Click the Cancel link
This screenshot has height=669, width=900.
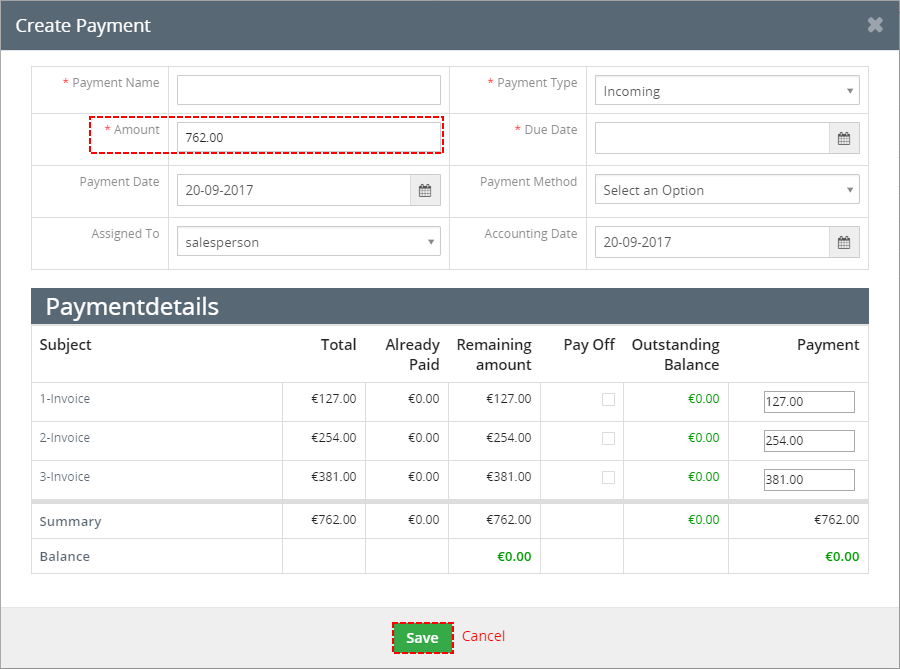click(x=483, y=636)
